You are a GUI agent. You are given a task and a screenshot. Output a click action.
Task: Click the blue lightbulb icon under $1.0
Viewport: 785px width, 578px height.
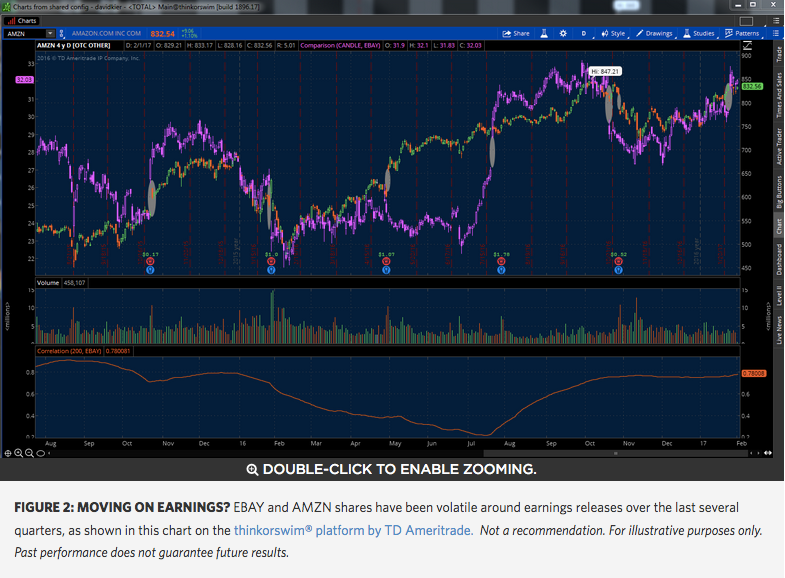click(271, 270)
